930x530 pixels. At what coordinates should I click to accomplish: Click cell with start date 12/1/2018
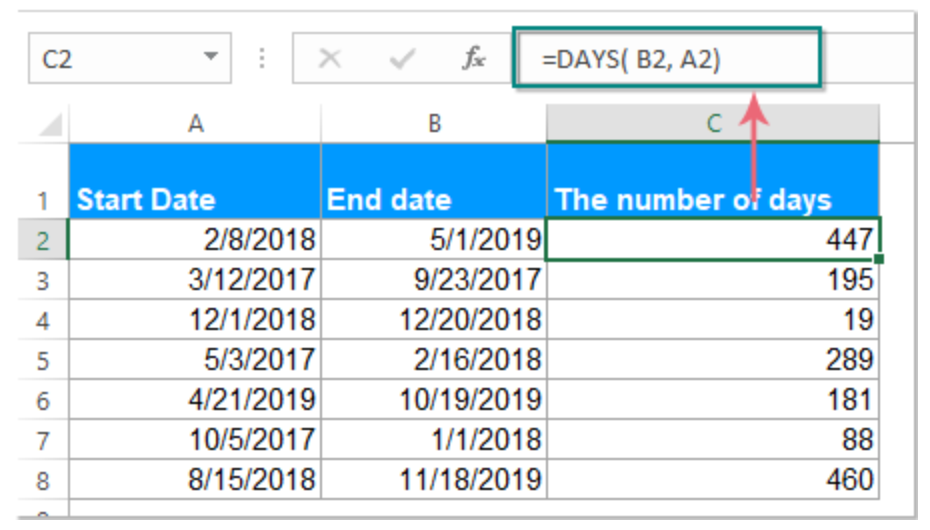[x=195, y=319]
